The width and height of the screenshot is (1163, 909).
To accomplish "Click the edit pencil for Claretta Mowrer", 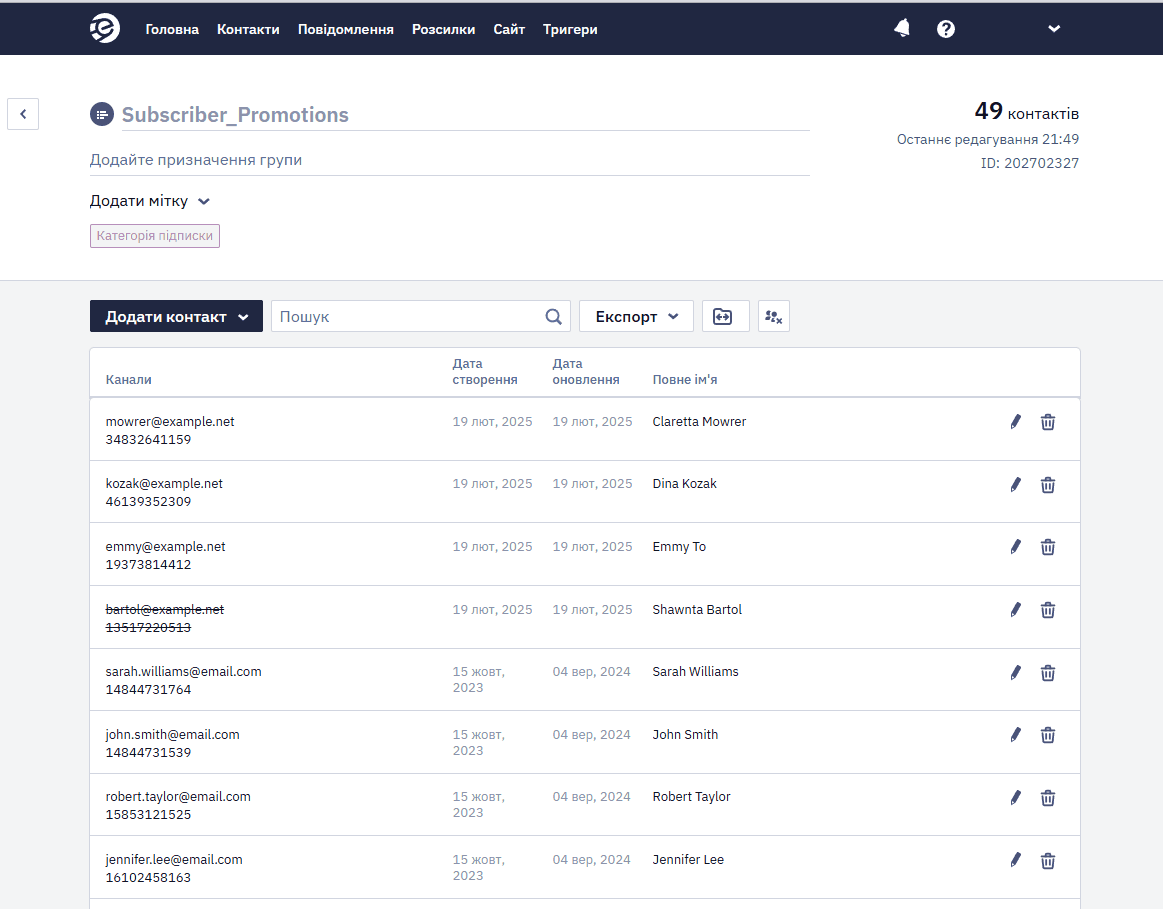I will [x=1015, y=422].
